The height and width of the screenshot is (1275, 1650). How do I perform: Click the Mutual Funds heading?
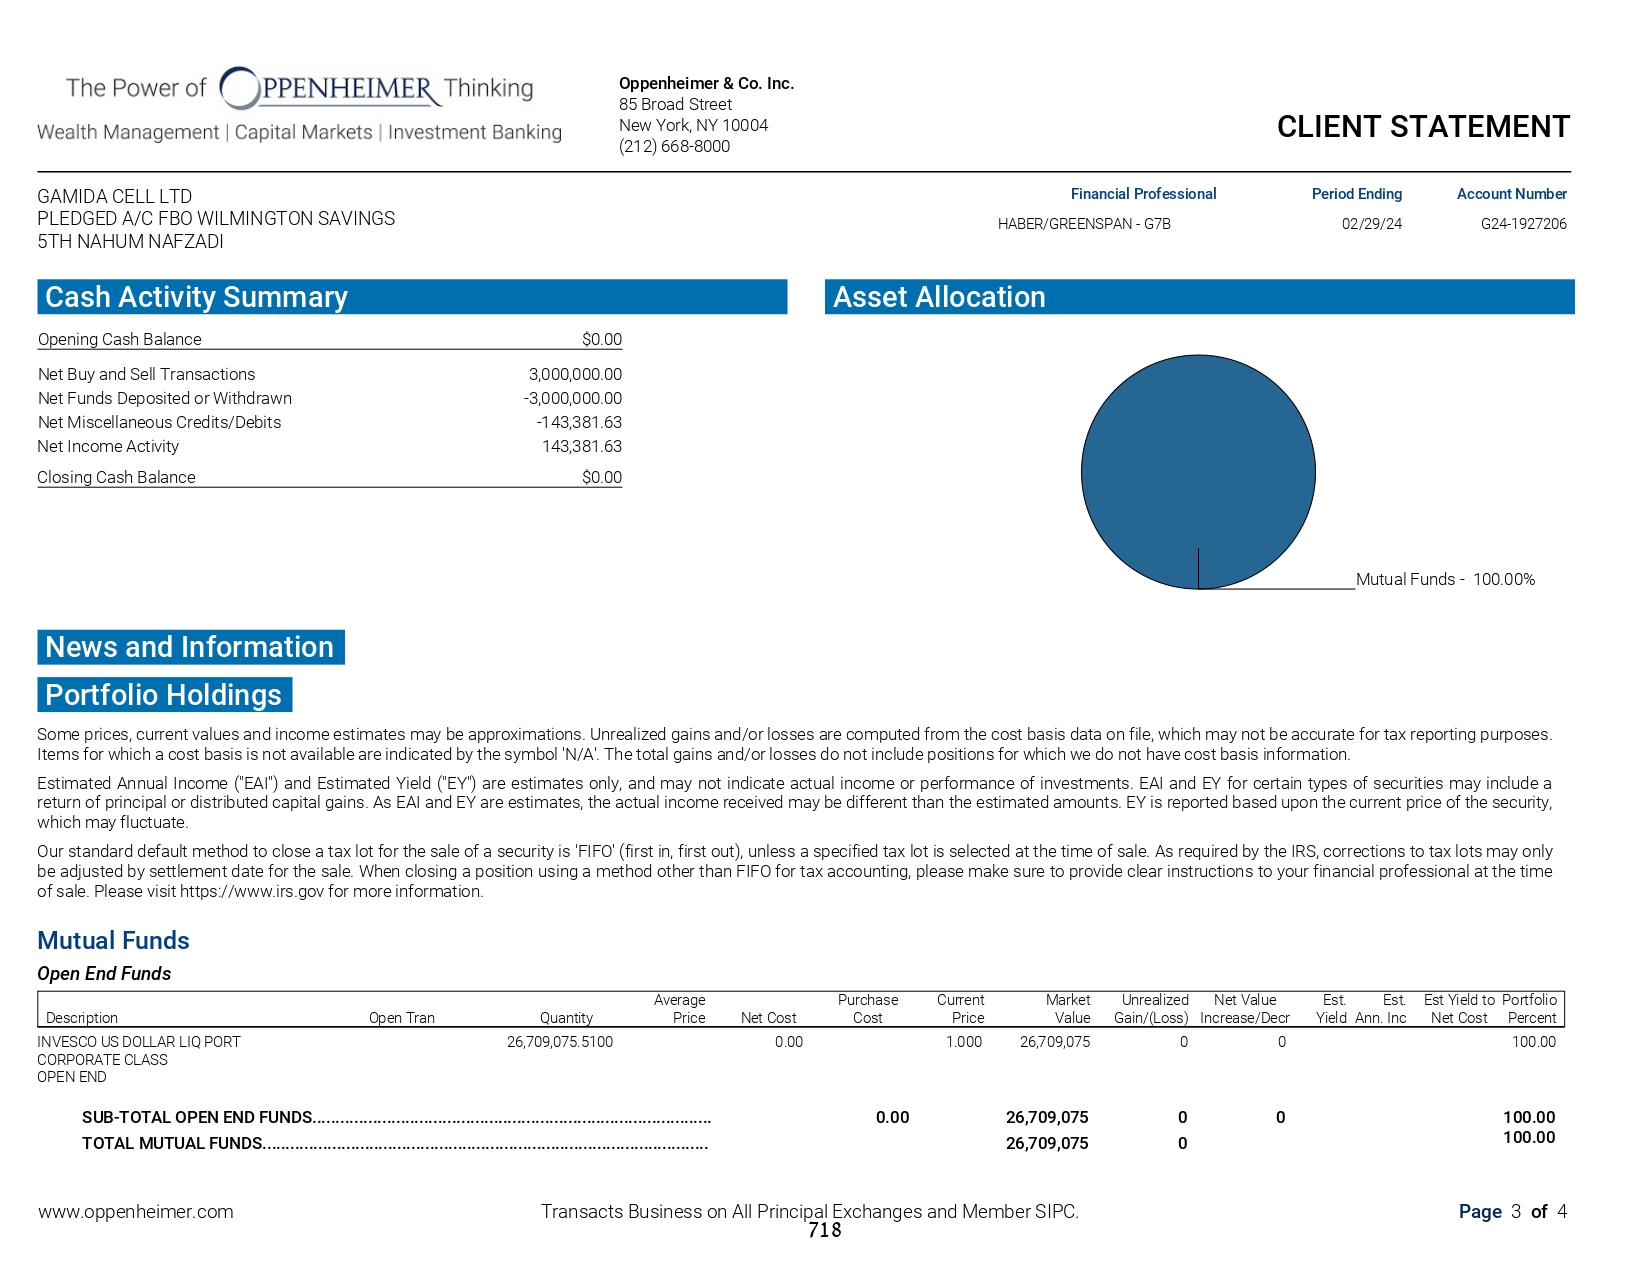[113, 941]
